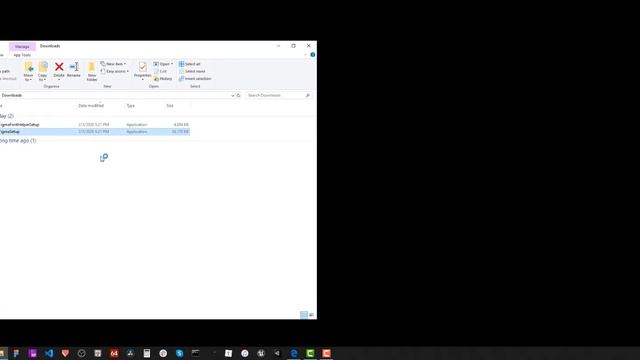This screenshot has width=640, height=360.
Task: Sort by the Type column header
Action: coord(131,106)
